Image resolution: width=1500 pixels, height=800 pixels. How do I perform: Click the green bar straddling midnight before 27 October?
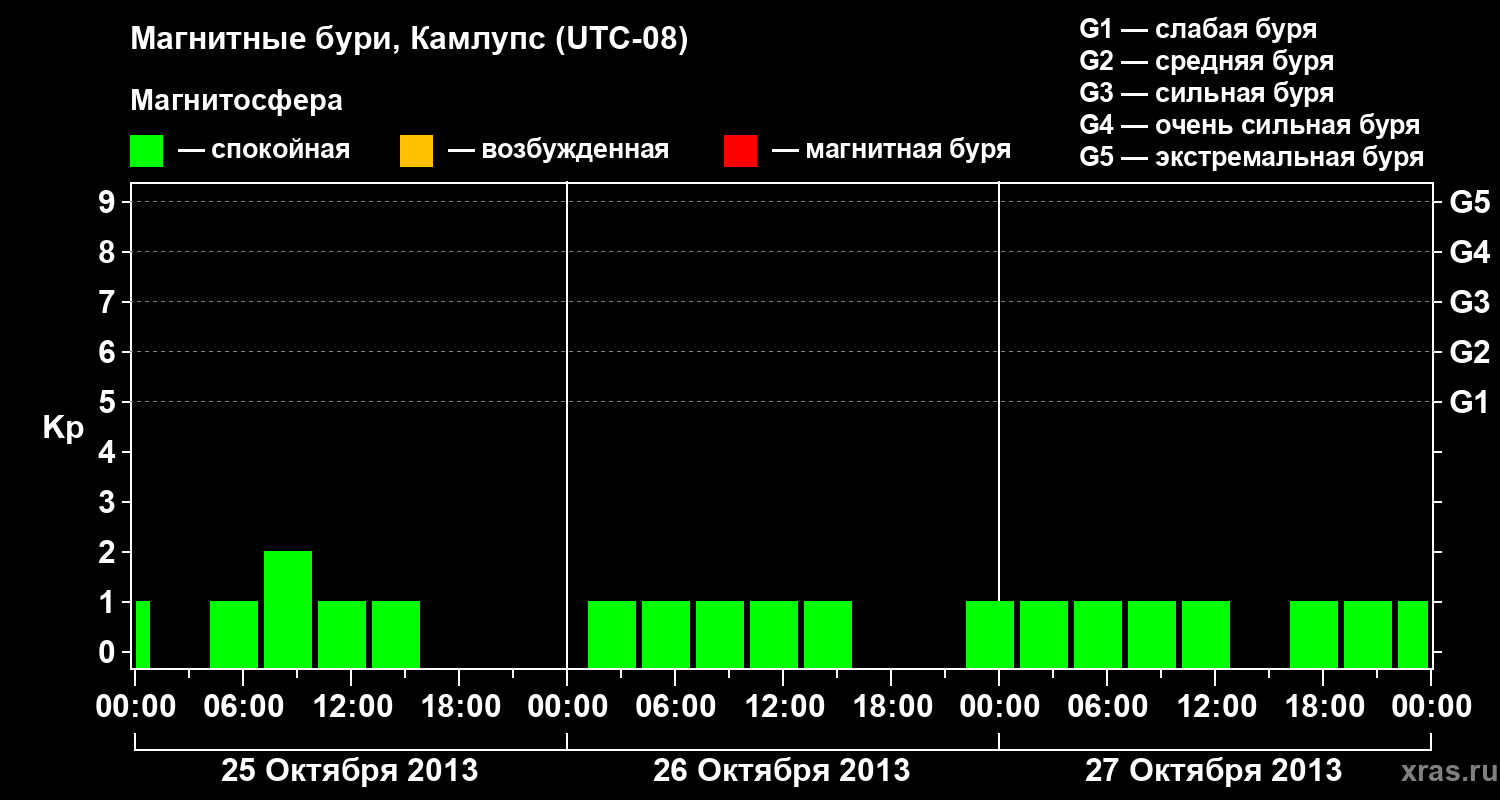(x=990, y=634)
